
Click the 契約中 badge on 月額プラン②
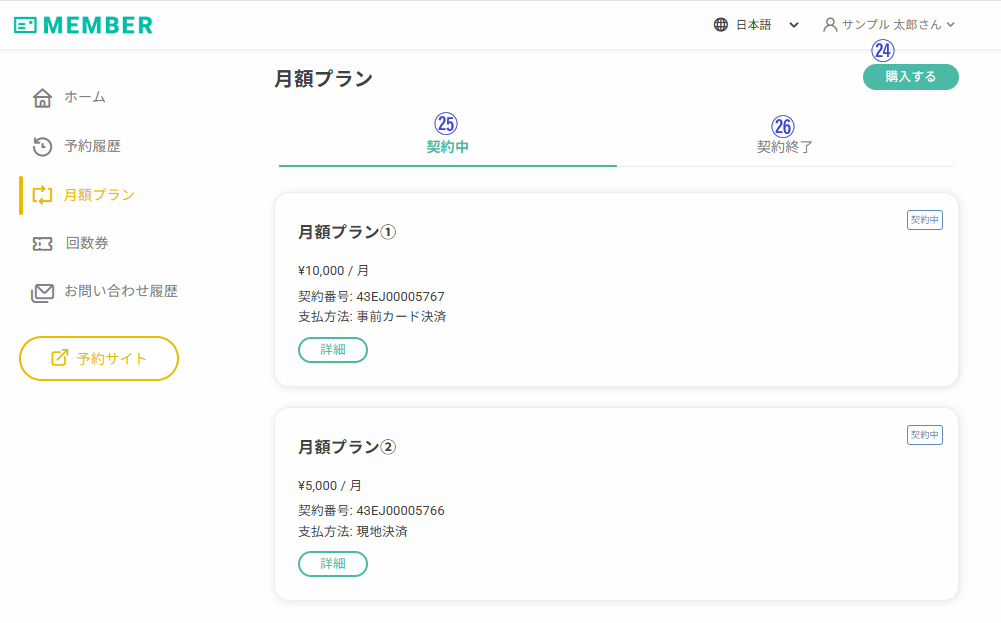point(924,435)
